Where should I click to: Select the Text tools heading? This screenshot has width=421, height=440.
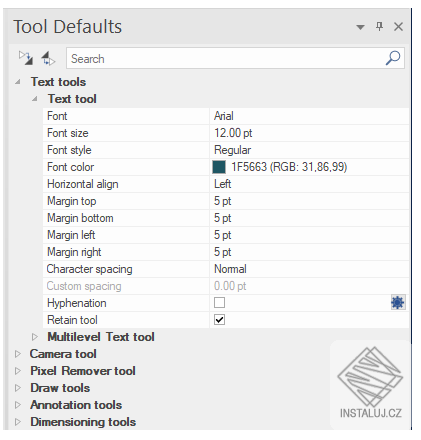tap(58, 82)
